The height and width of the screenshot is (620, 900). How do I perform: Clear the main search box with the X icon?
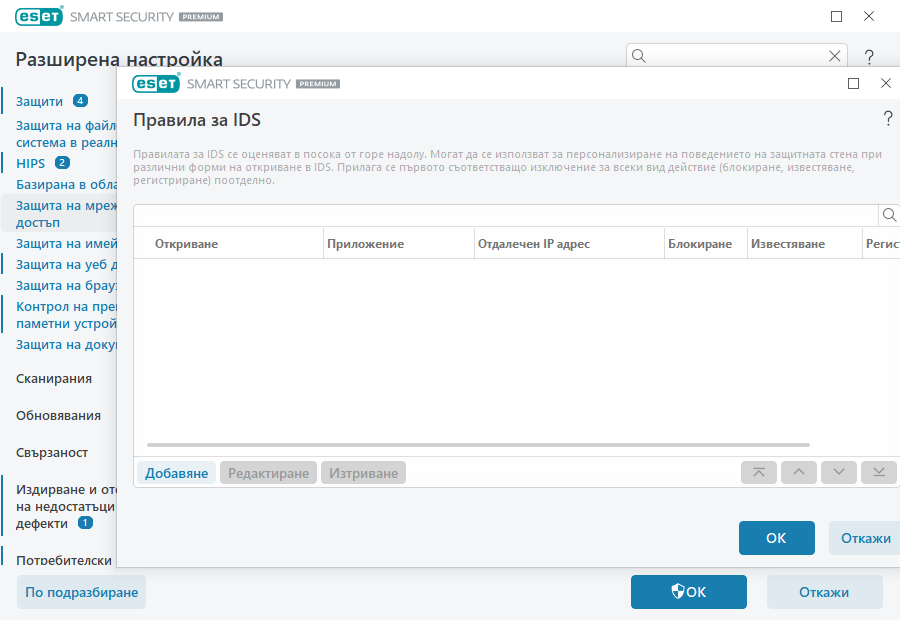coord(835,56)
